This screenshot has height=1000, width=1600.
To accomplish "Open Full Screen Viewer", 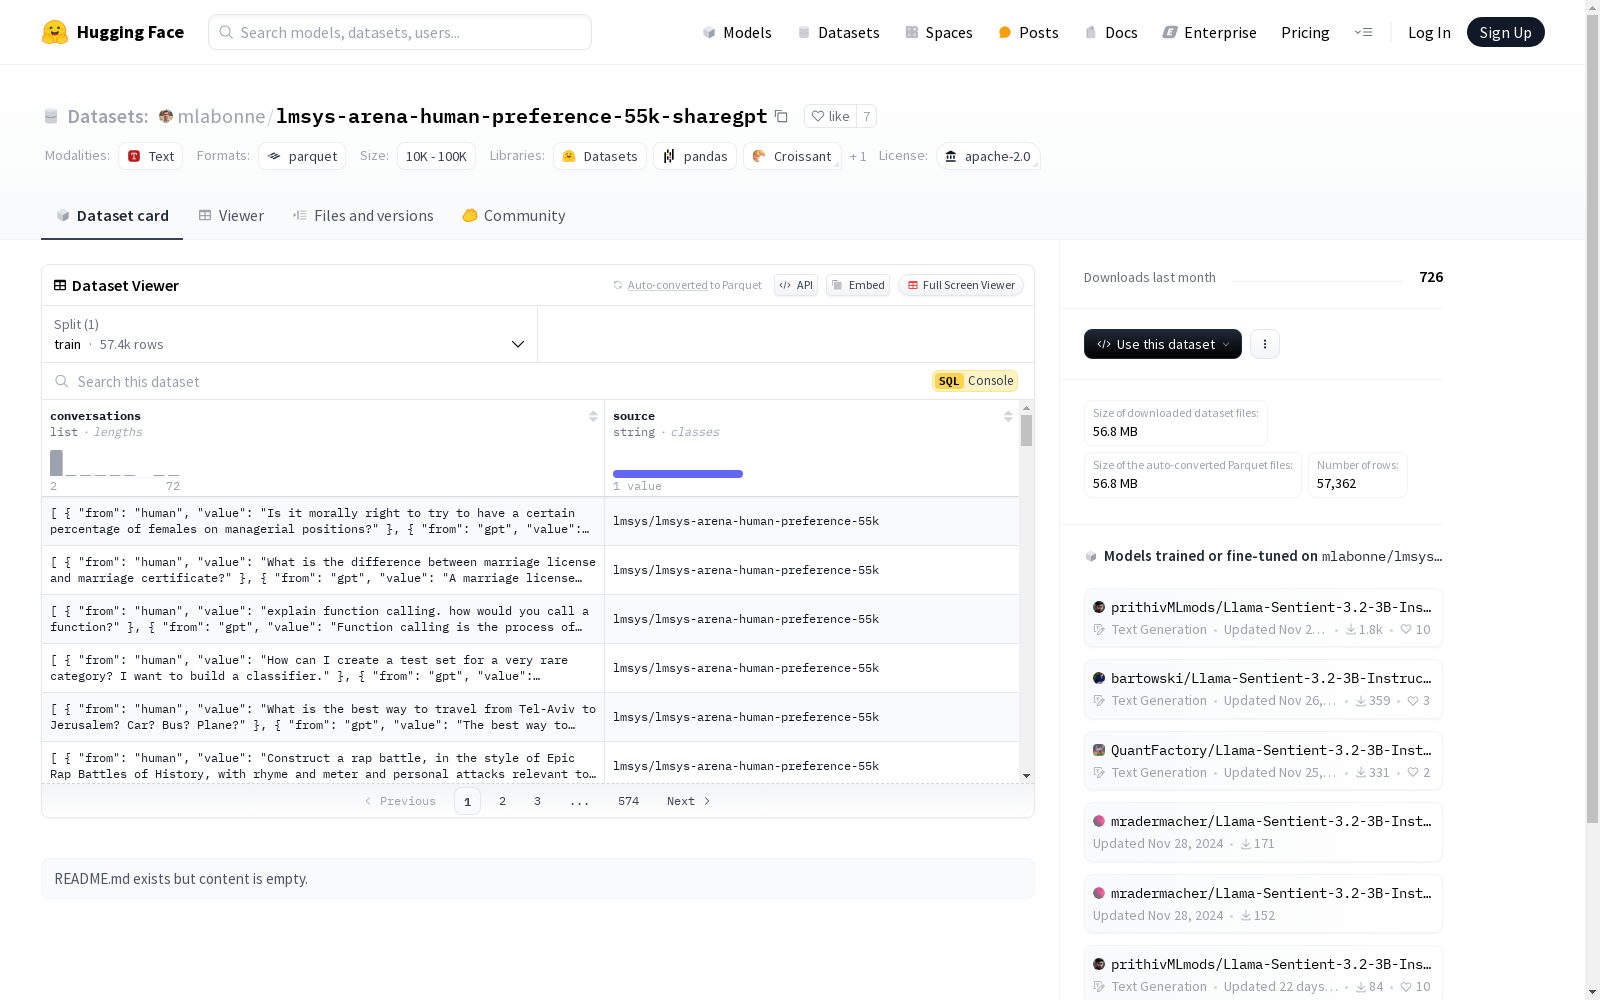I will coord(961,285).
